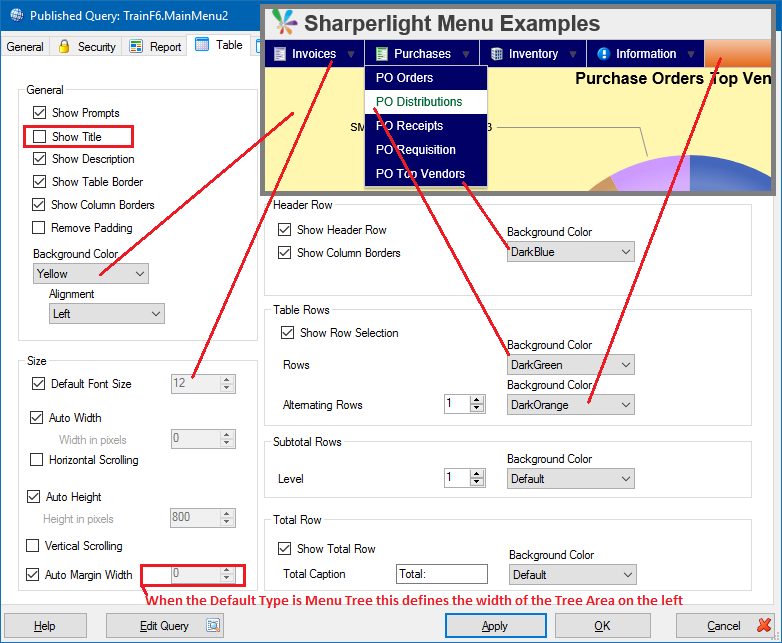This screenshot has width=782, height=643.
Task: Increase the Alternating Rows spinner value
Action: pos(477,400)
